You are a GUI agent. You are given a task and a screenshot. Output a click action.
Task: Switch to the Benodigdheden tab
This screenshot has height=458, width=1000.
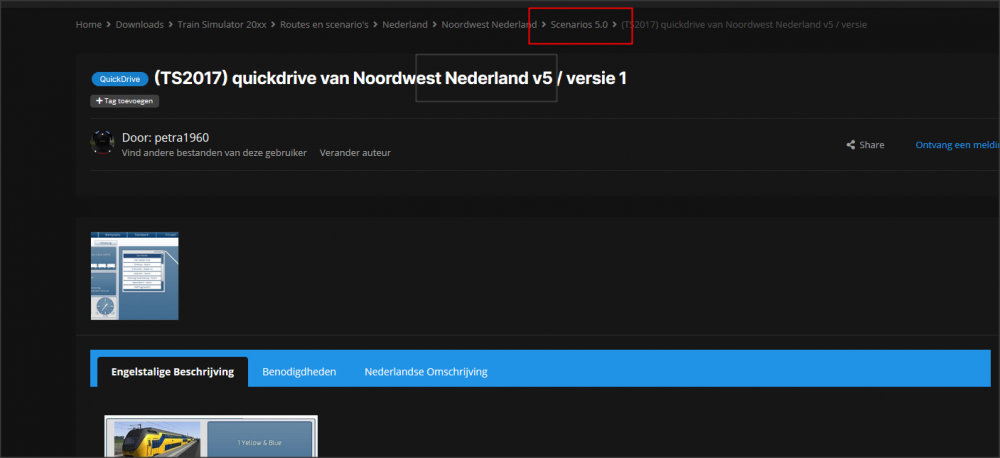(299, 372)
